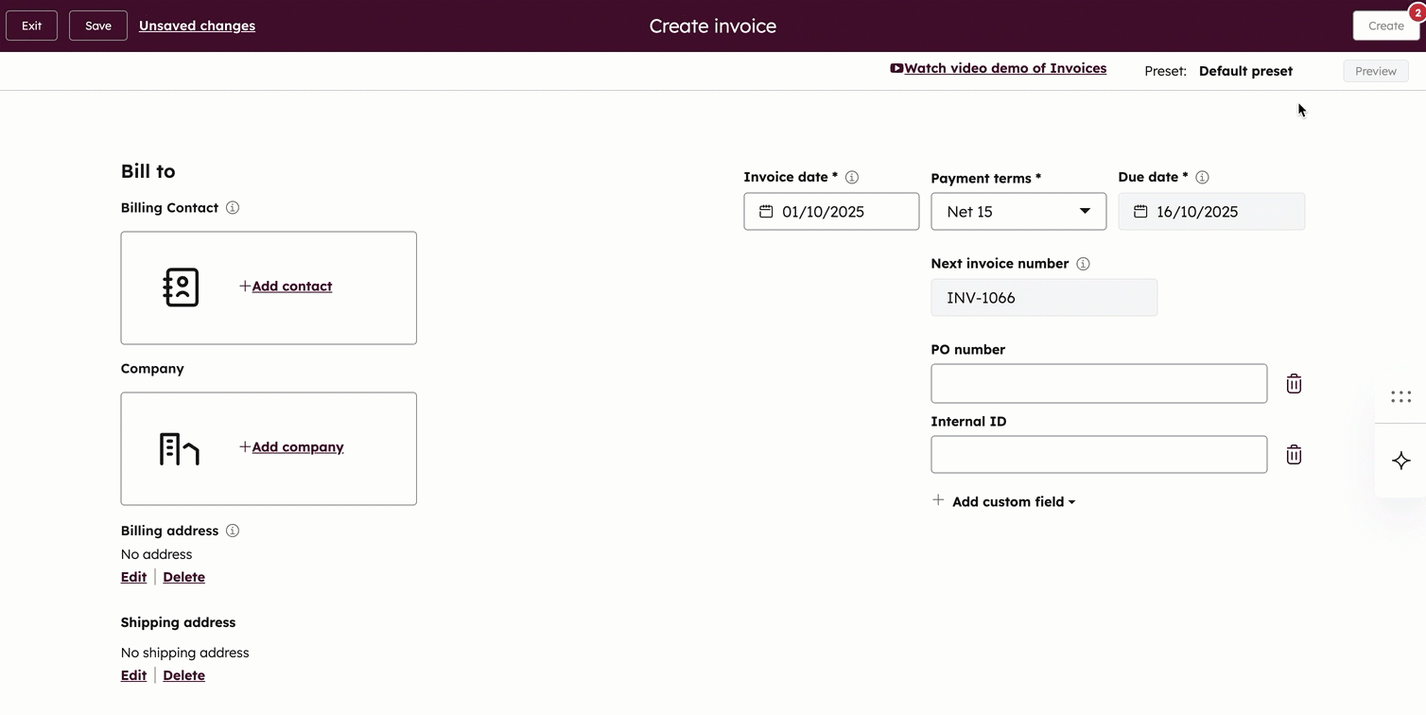Edit the shipping address

click(x=133, y=674)
